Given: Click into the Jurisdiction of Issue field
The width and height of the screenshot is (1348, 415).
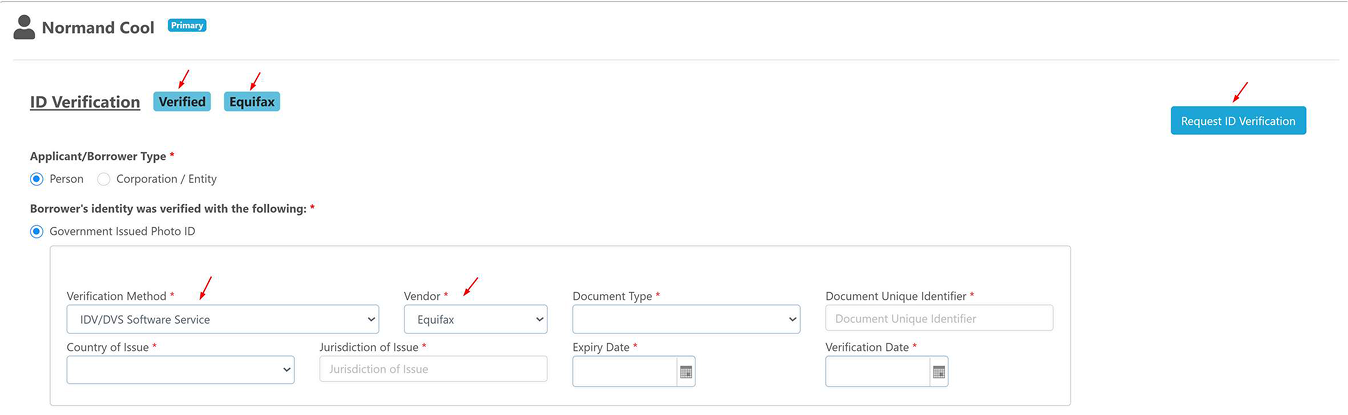Looking at the screenshot, I should 433,369.
